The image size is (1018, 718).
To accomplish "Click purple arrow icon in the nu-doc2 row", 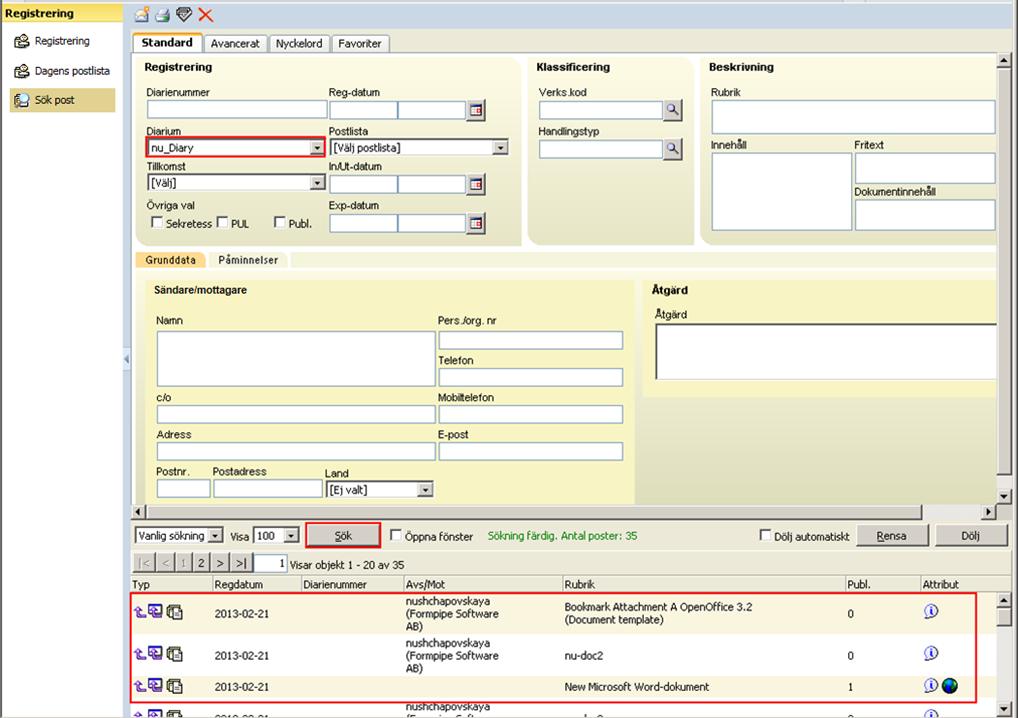I will point(140,654).
